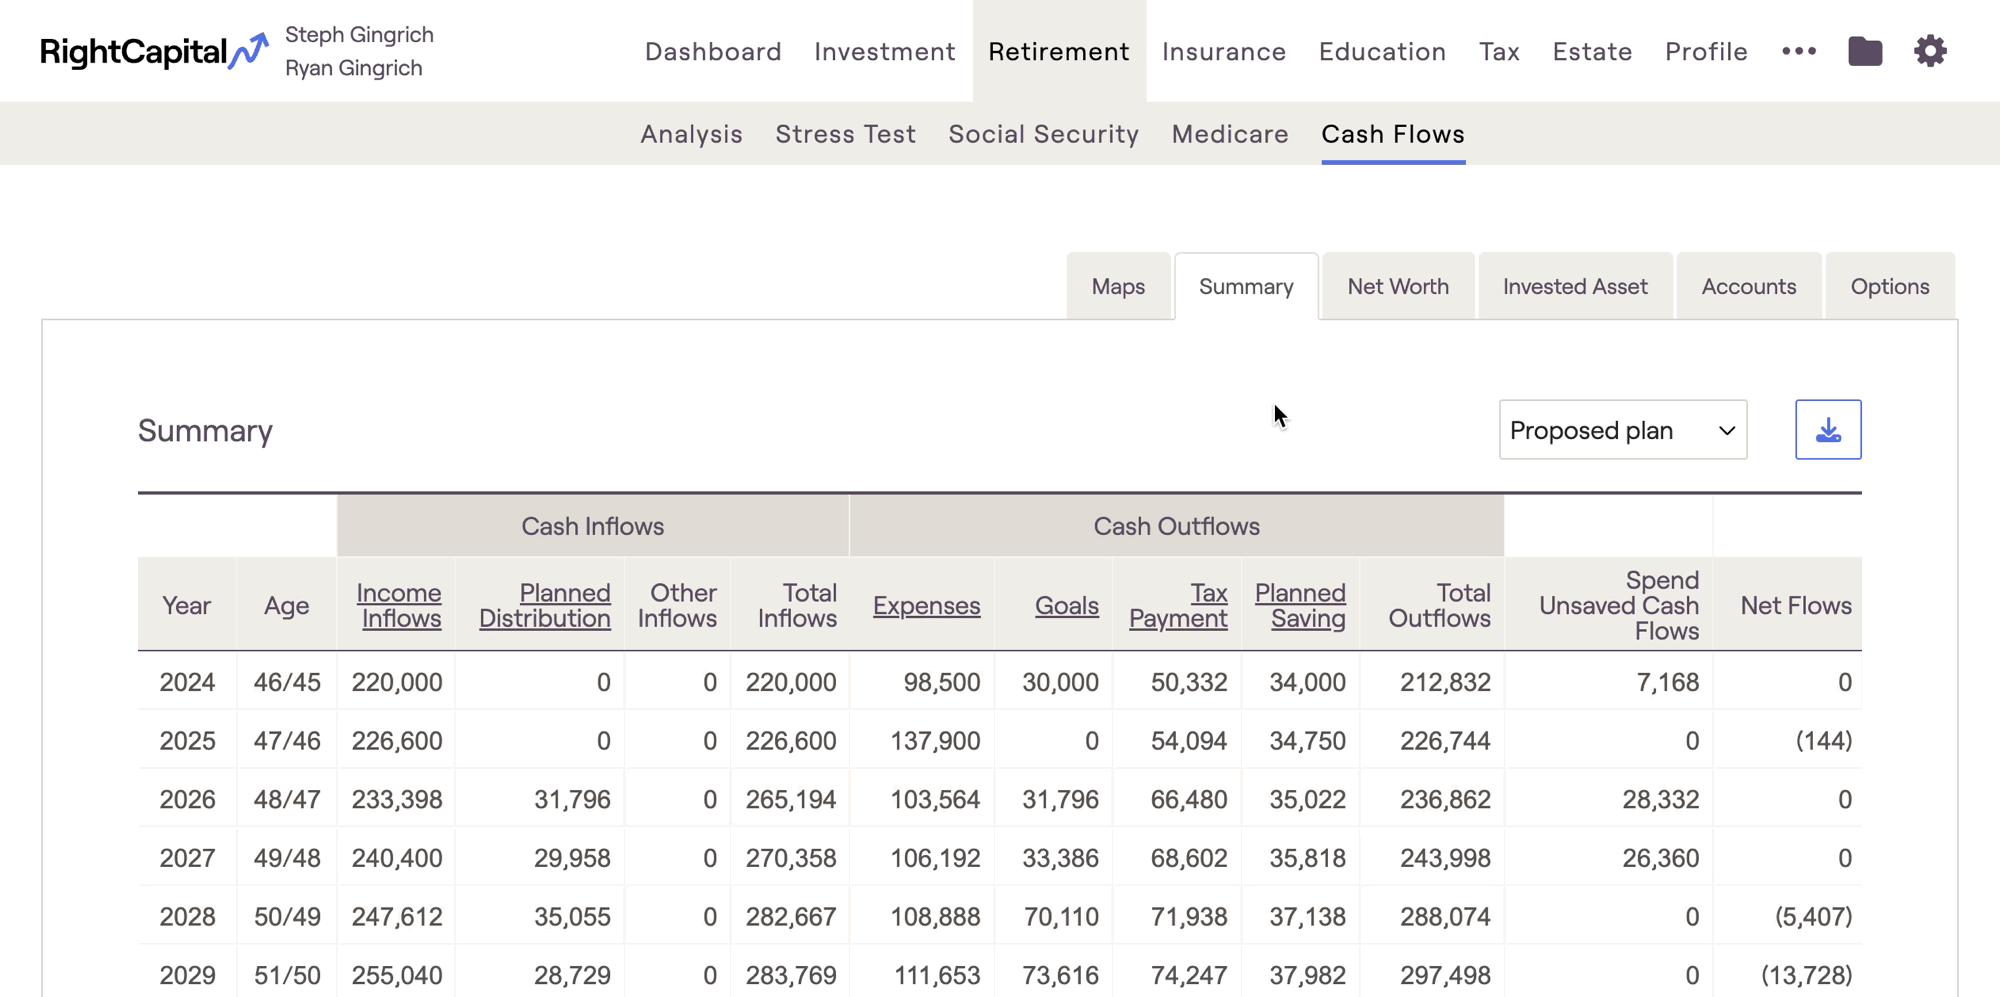2000x997 pixels.
Task: Go to the Accounts tab
Action: pos(1748,287)
